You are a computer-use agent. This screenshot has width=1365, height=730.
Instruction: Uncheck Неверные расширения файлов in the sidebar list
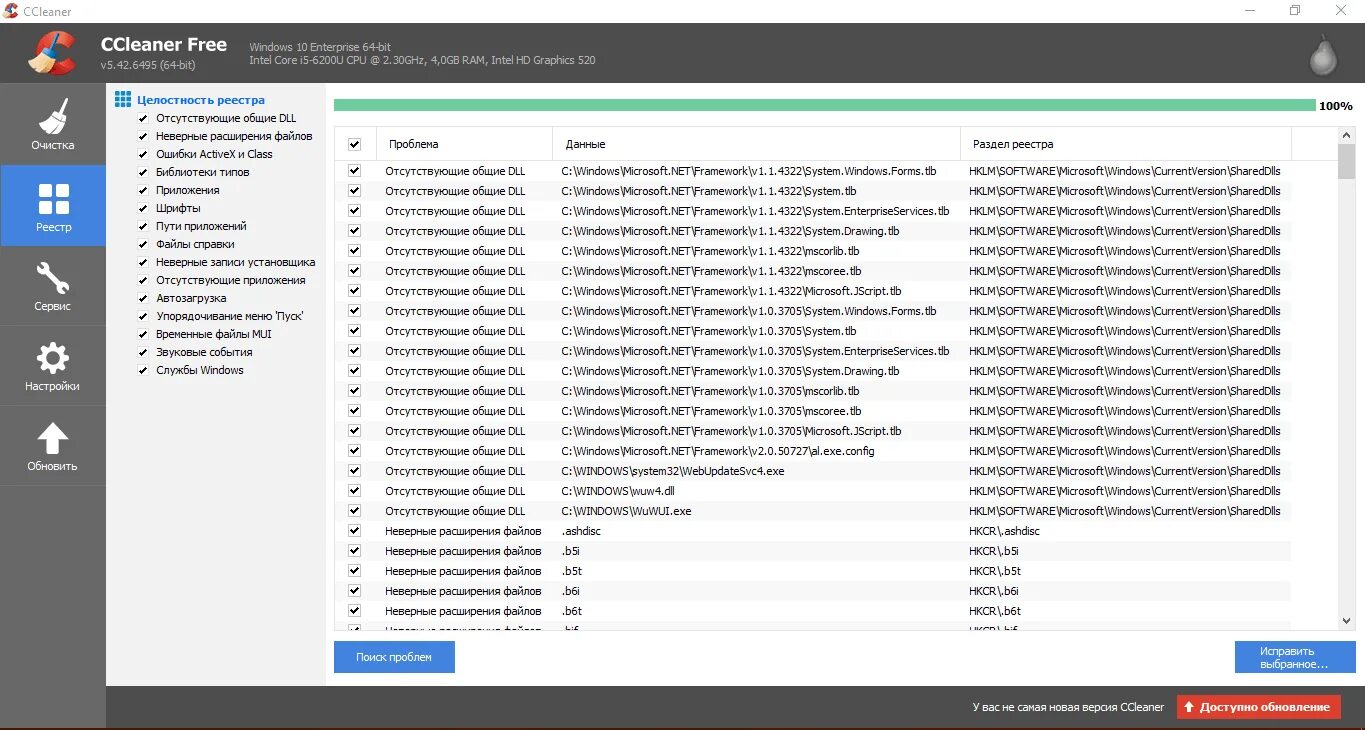[x=143, y=136]
